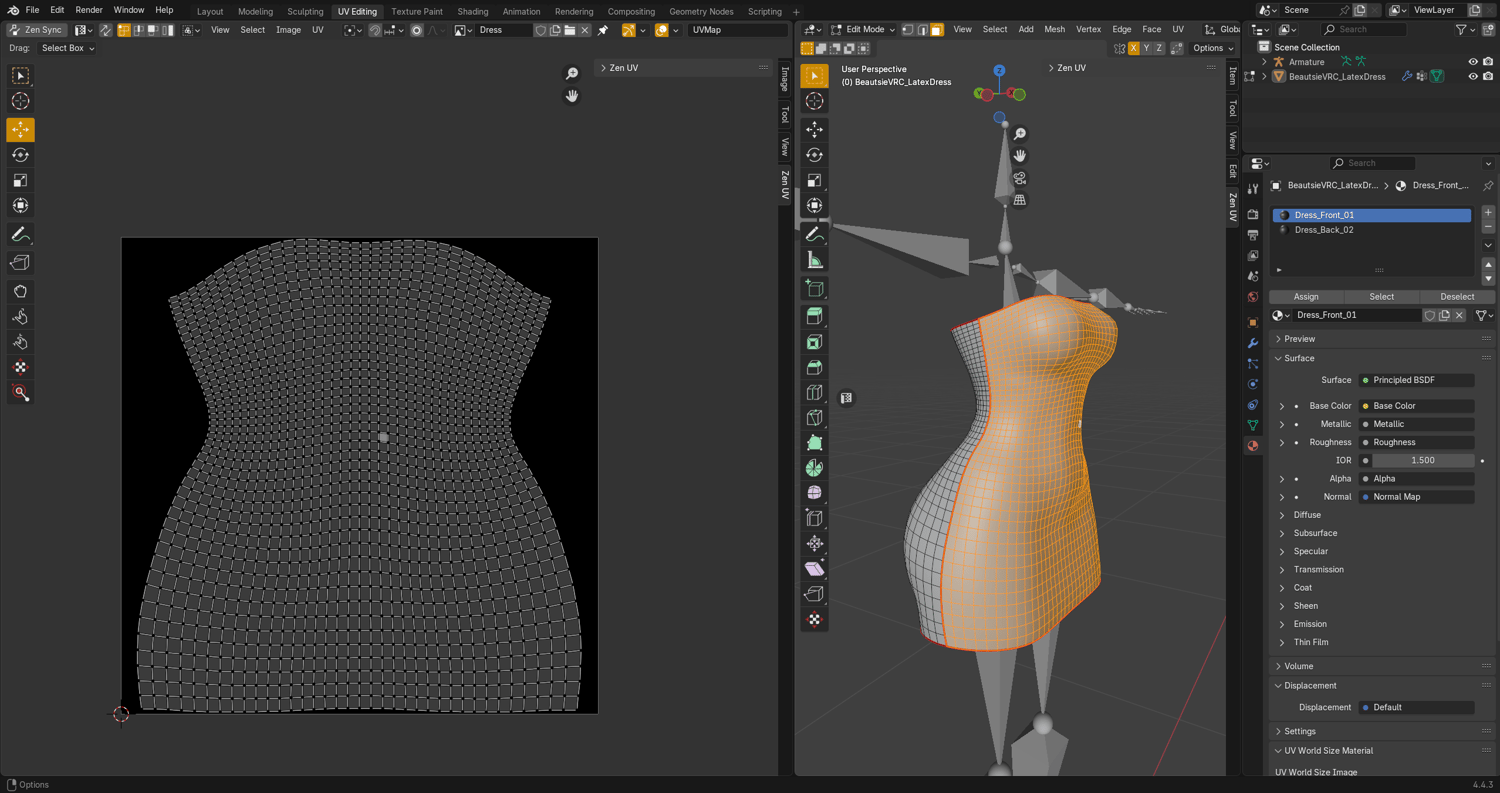Click the Deselect button
1500x793 pixels.
[x=1456, y=297]
